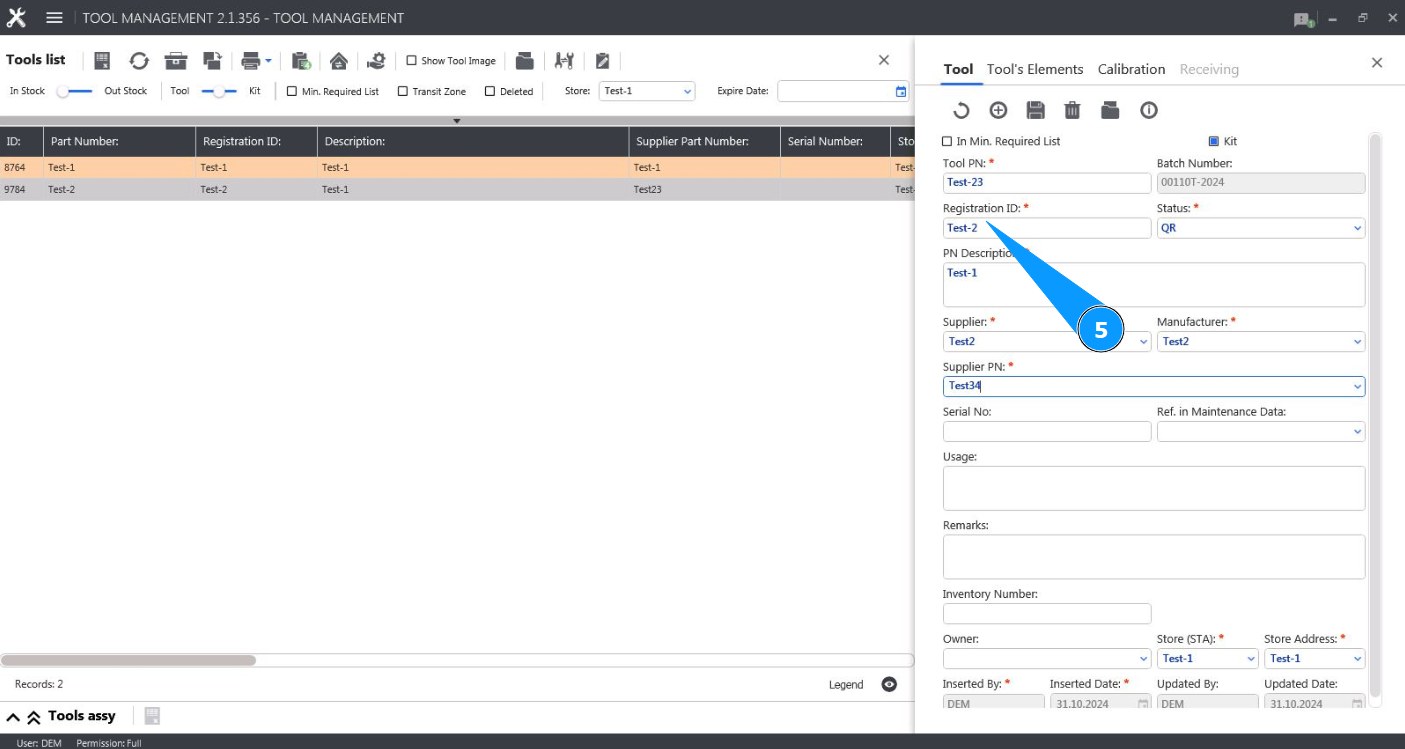
Task: Switch to the Tool tab
Action: coord(958,69)
